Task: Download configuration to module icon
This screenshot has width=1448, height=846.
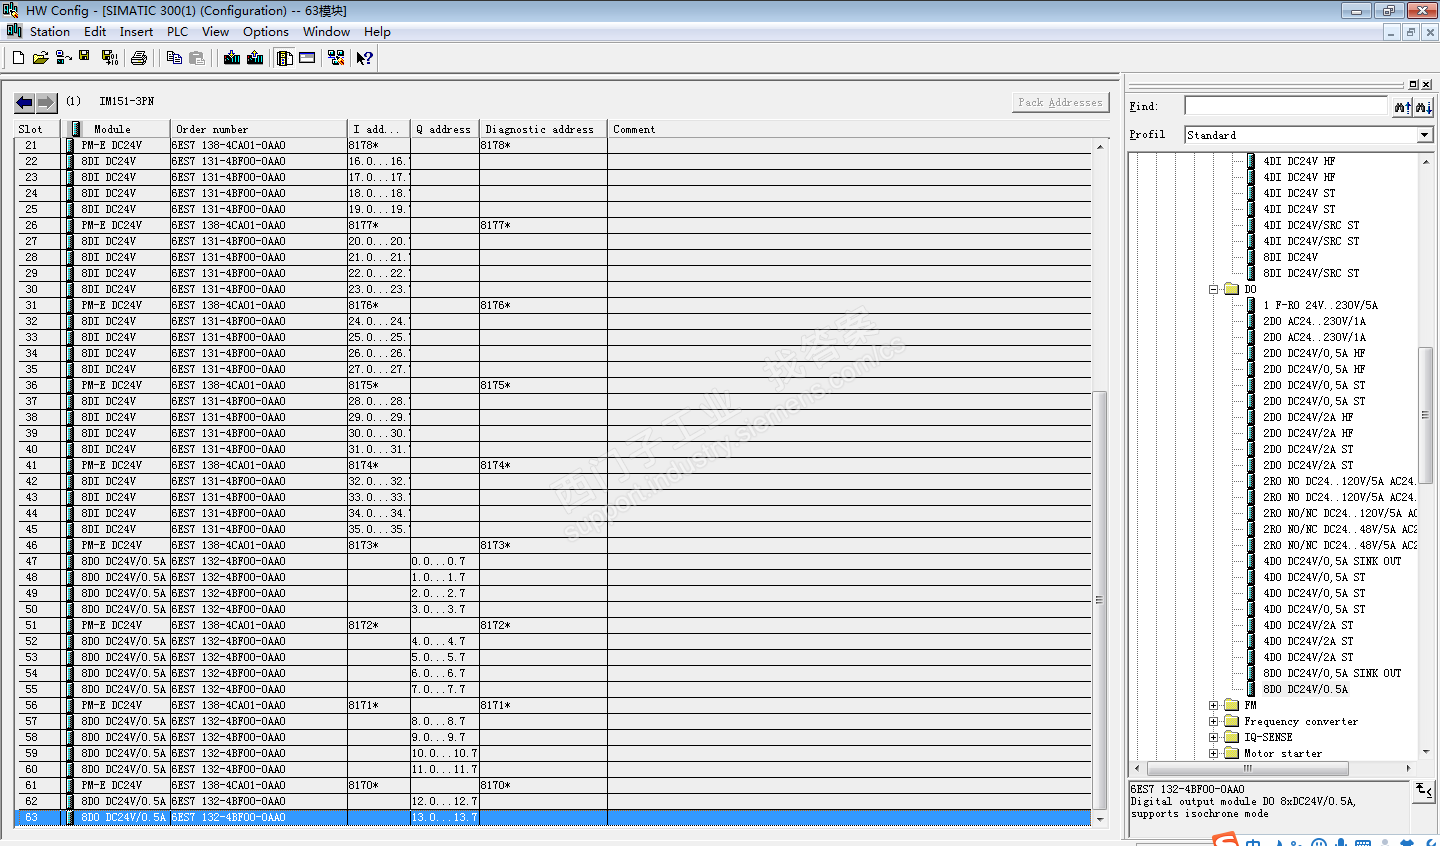Action: (232, 58)
